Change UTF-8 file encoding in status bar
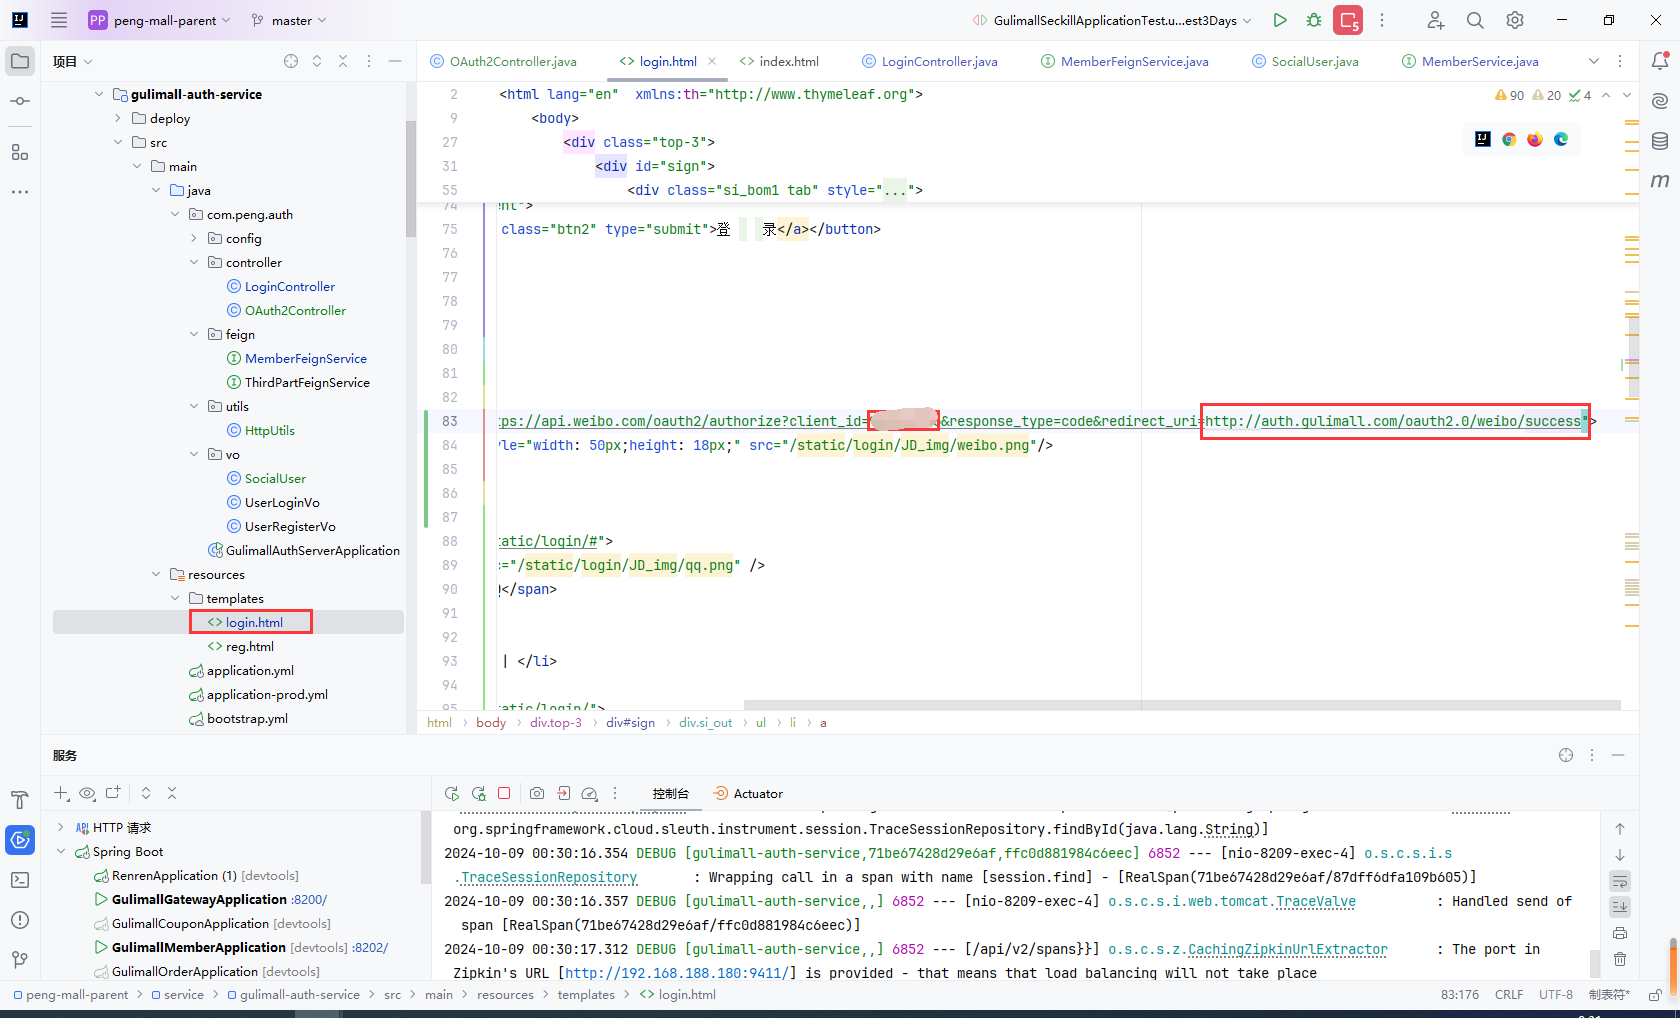The width and height of the screenshot is (1680, 1018). [1556, 995]
